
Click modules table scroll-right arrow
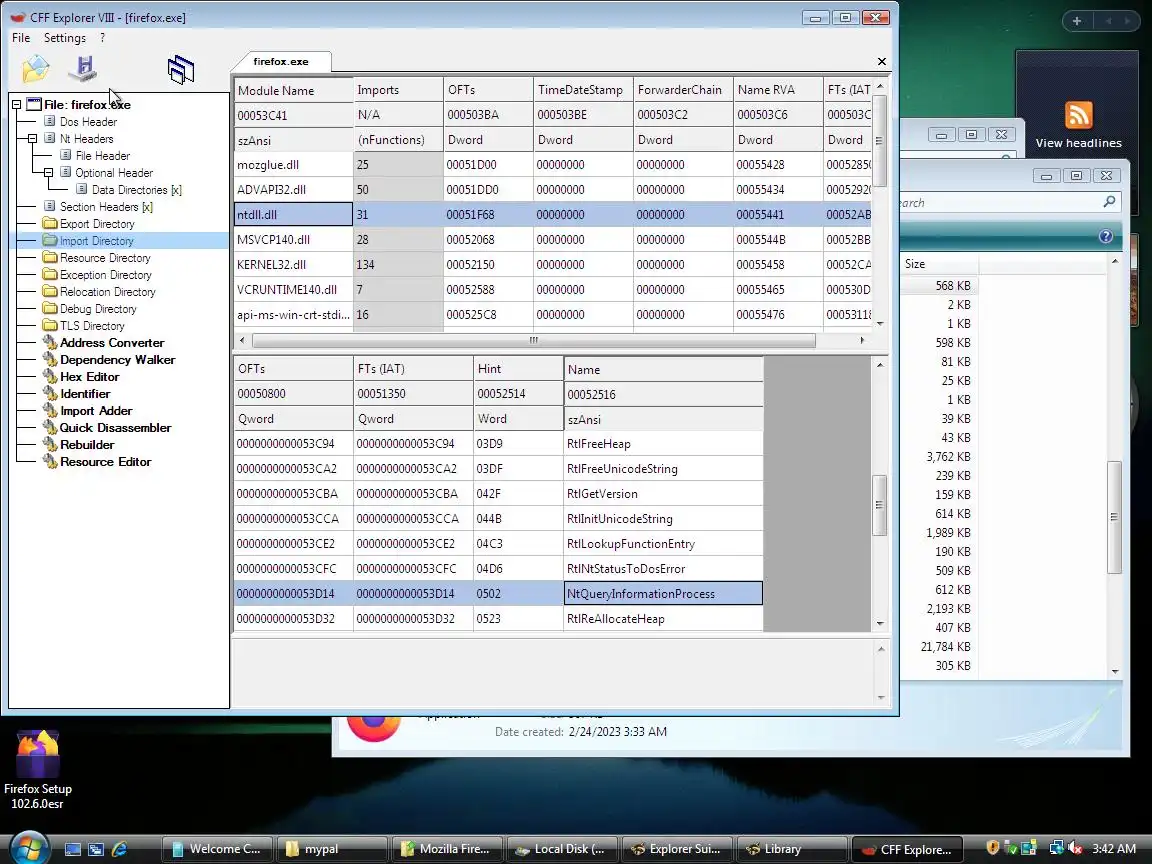[863, 340]
